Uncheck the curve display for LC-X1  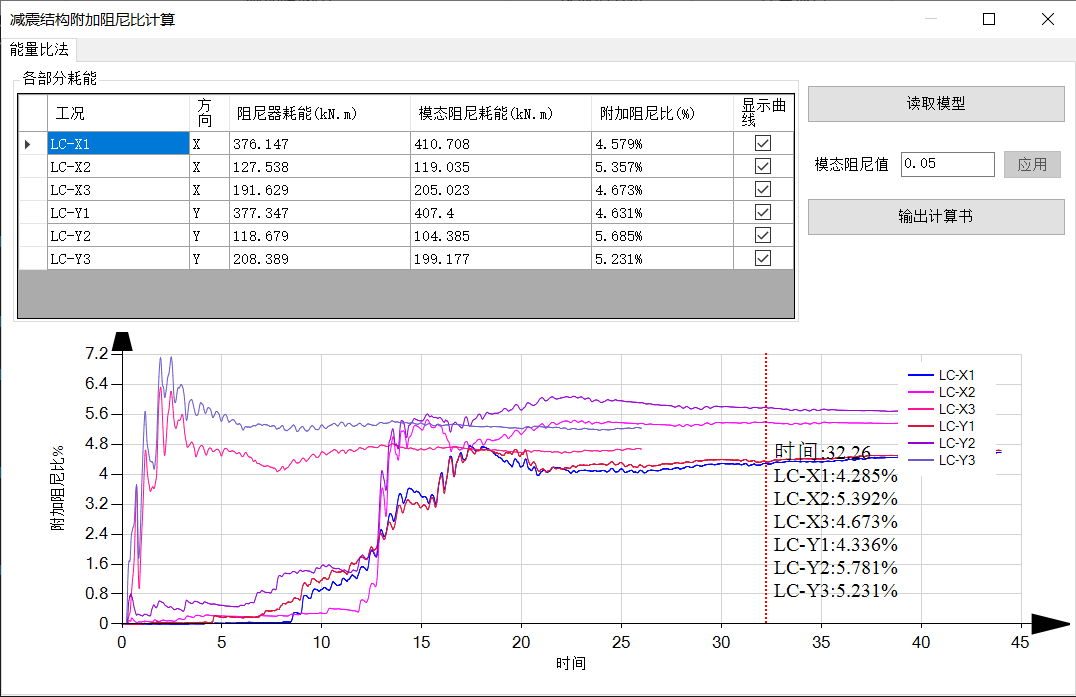[x=763, y=143]
